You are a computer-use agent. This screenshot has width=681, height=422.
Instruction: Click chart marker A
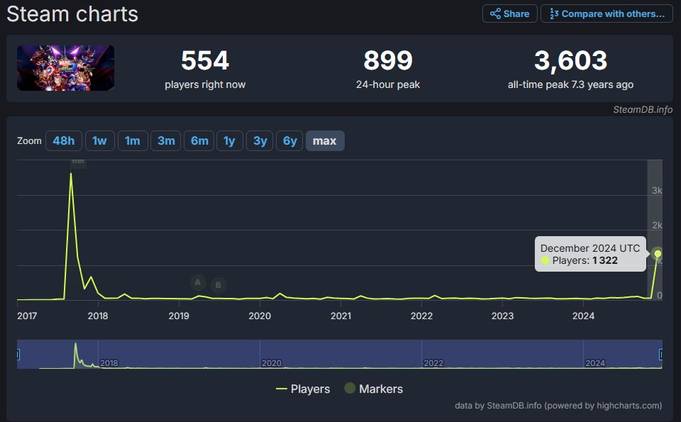click(x=198, y=283)
